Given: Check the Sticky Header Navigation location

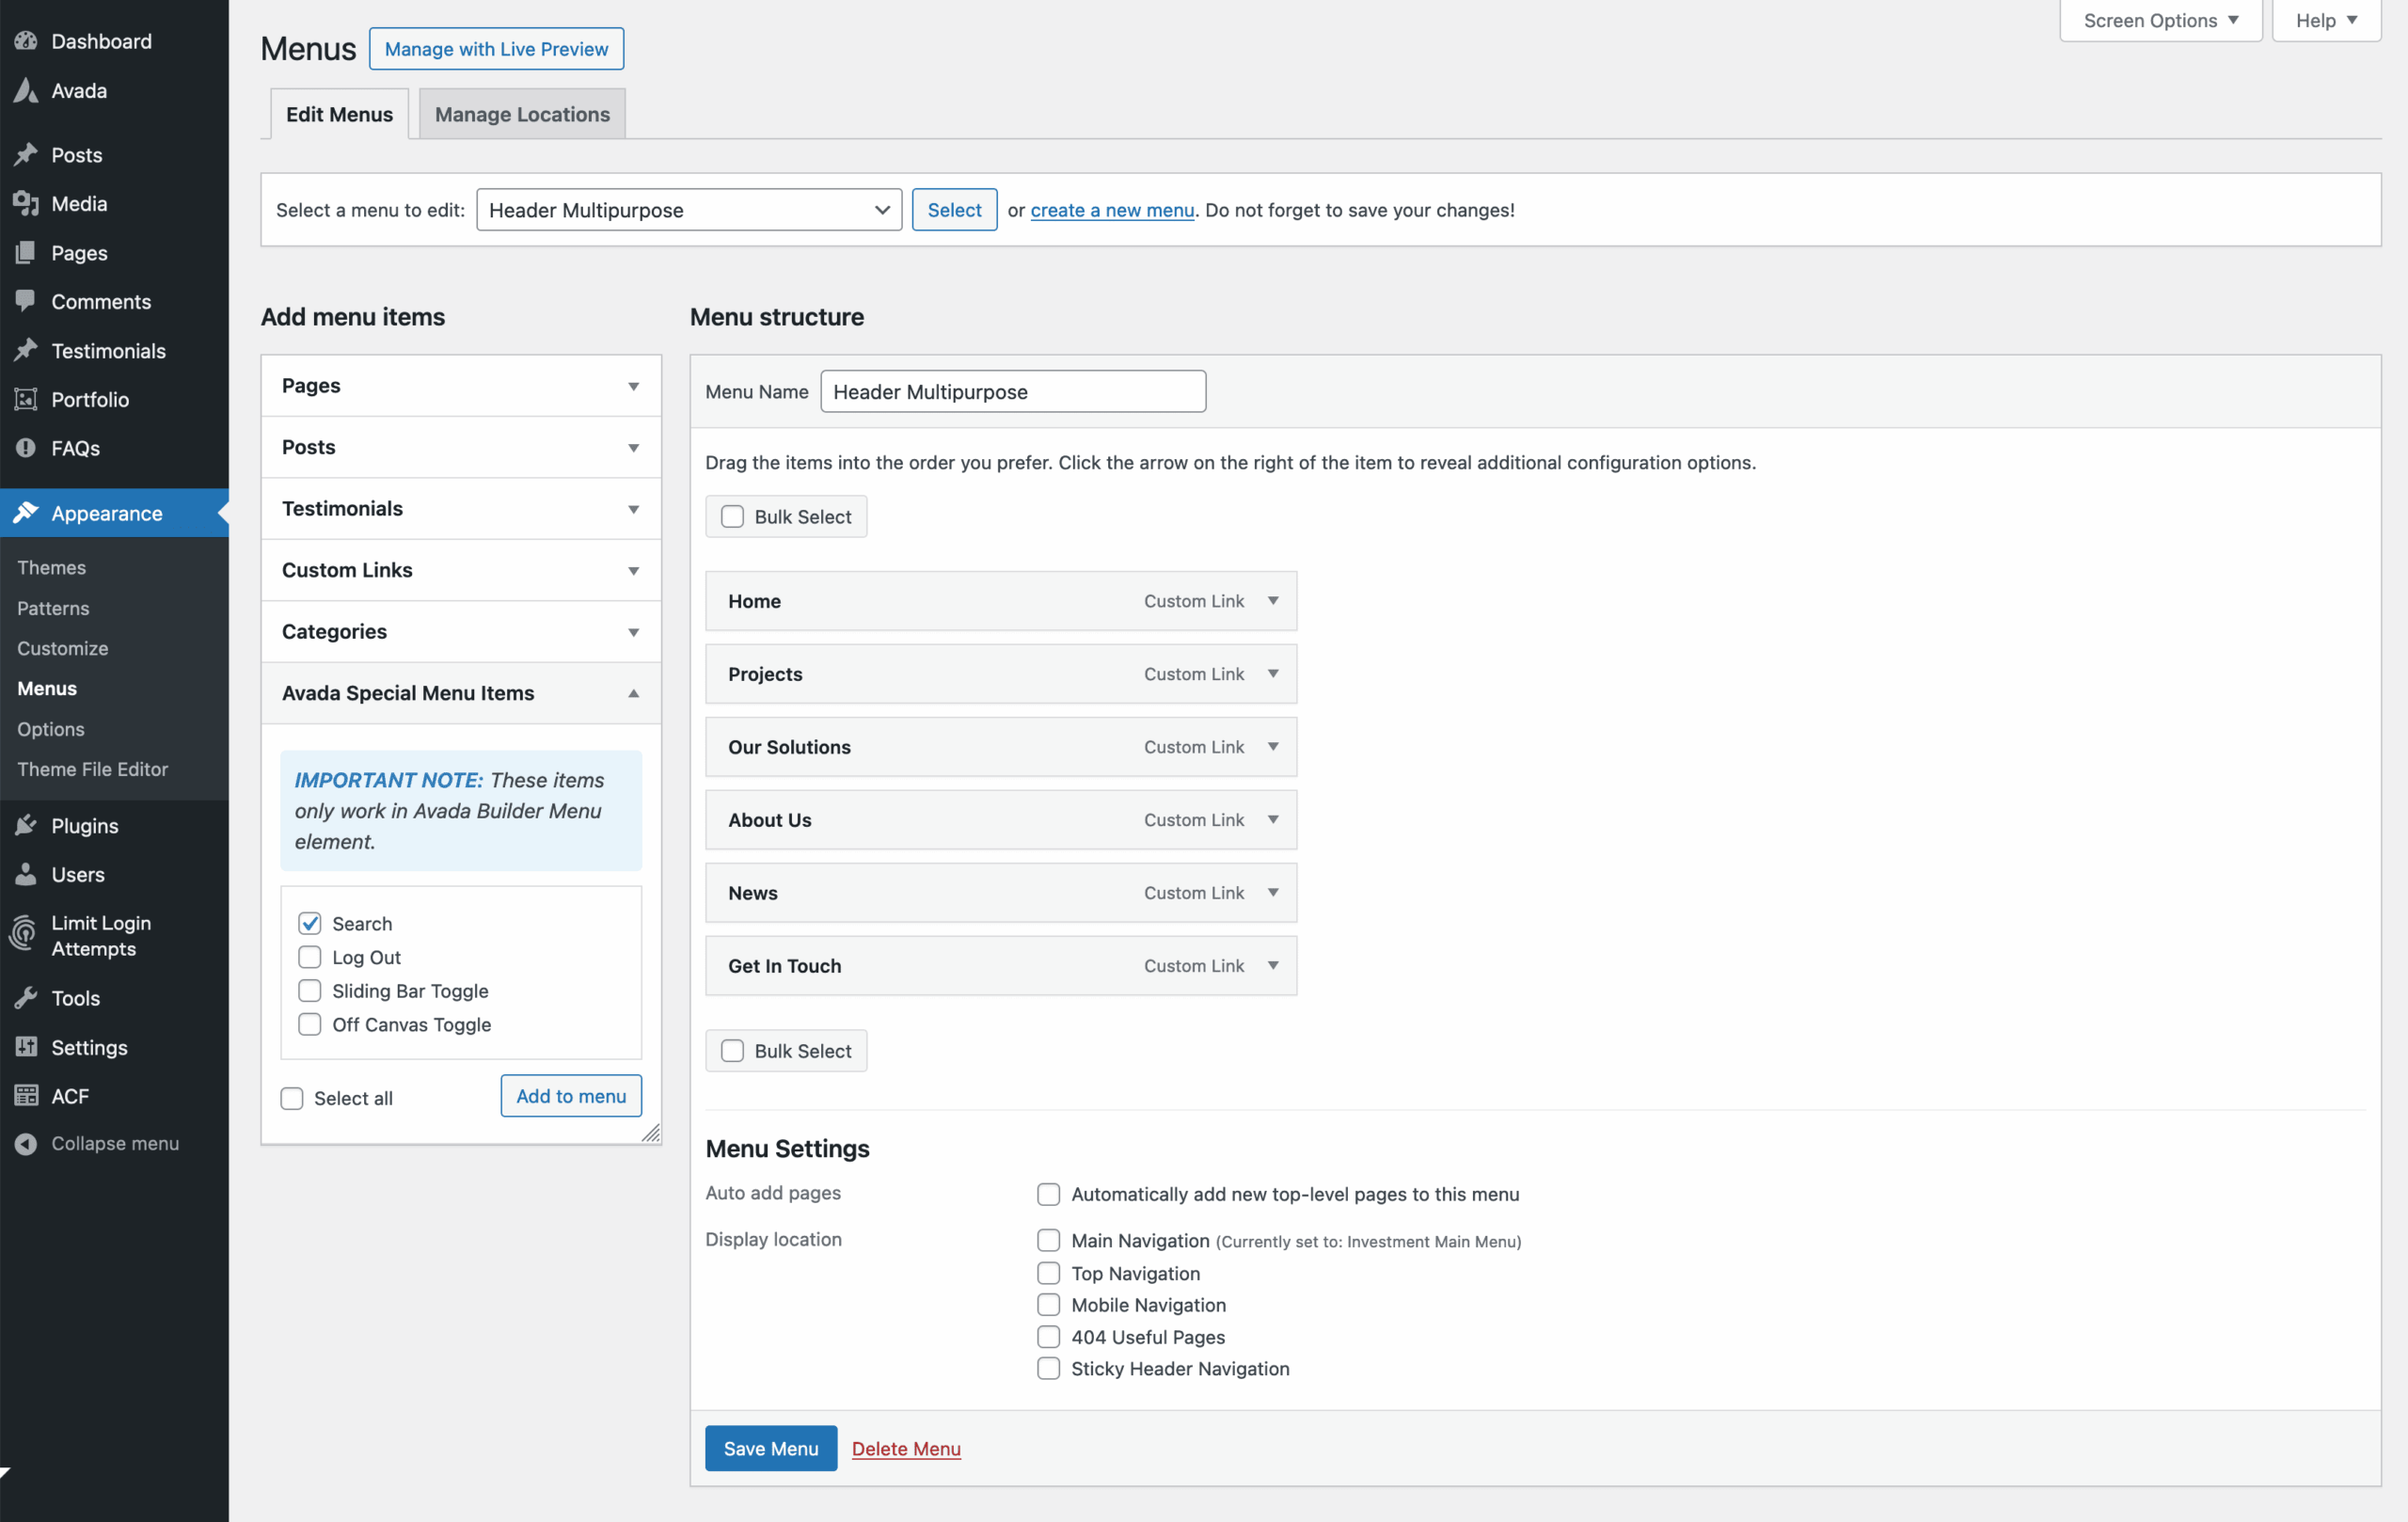Looking at the screenshot, I should pyautogui.click(x=1048, y=1368).
